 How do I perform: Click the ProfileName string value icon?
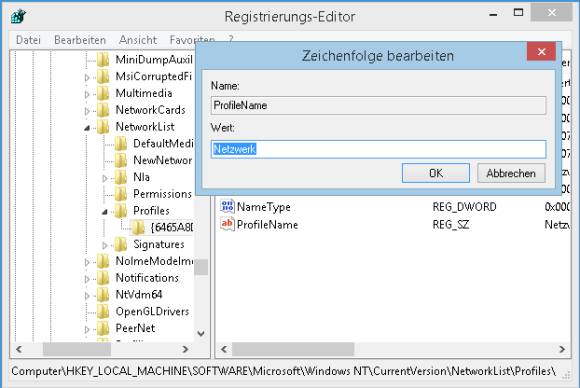pos(227,224)
